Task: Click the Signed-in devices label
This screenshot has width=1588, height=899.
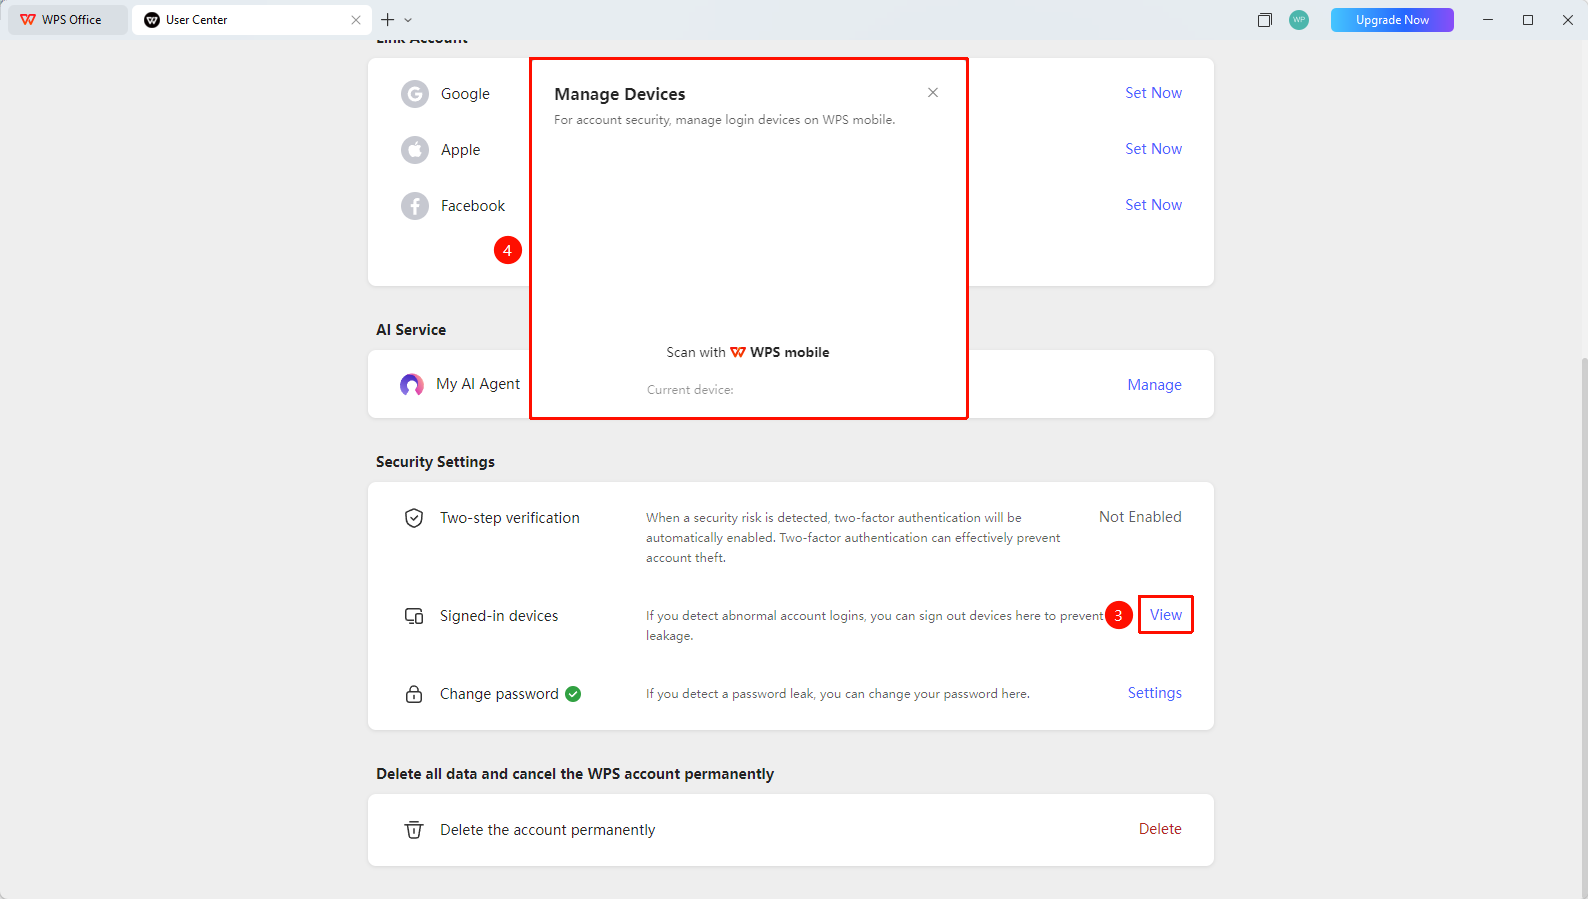Action: pyautogui.click(x=499, y=616)
